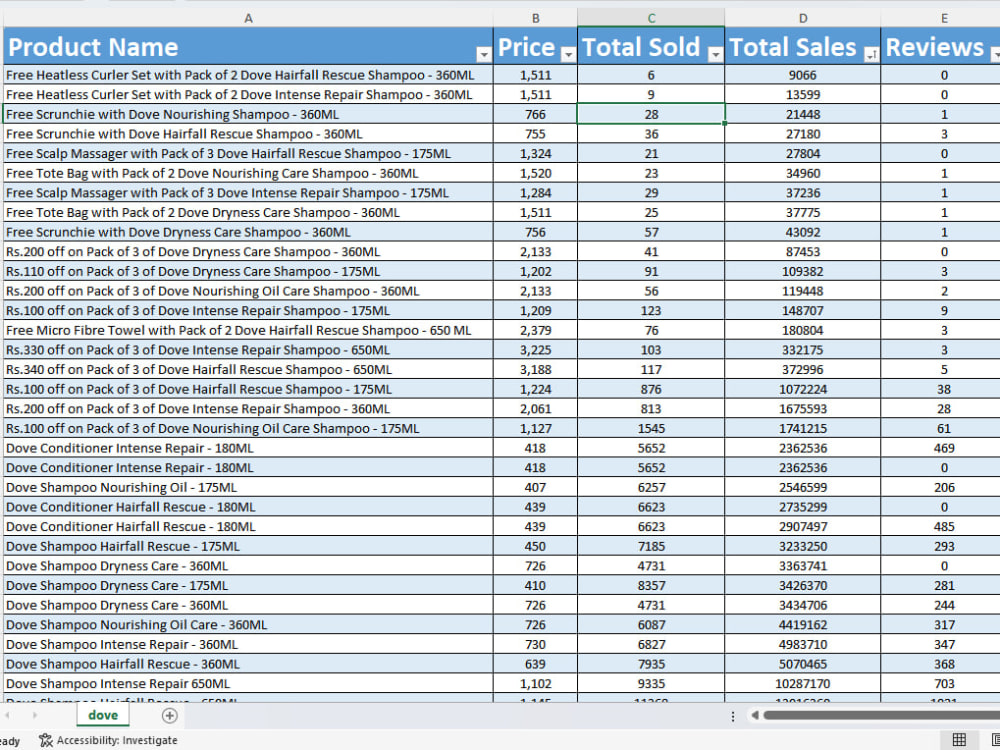This screenshot has height=750, width=1000.
Task: Click the horizontal scrollbar thumb
Action: pyautogui.click(x=881, y=716)
